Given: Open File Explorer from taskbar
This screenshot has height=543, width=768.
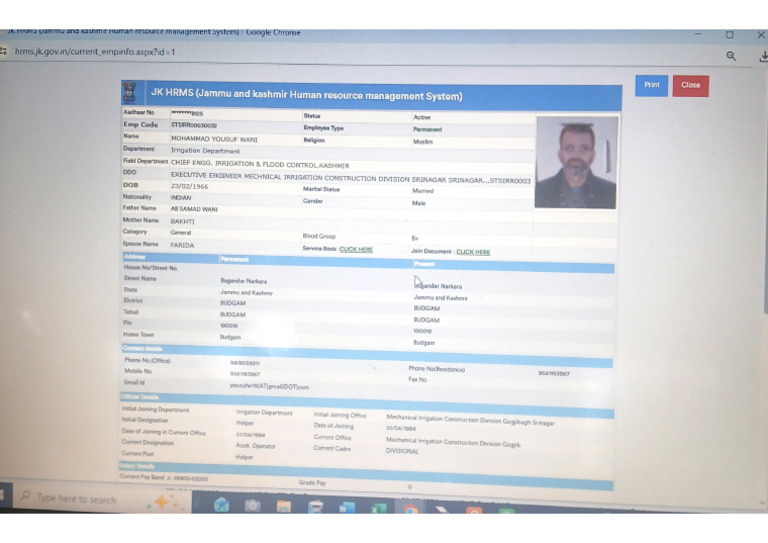Looking at the screenshot, I should pos(284,506).
